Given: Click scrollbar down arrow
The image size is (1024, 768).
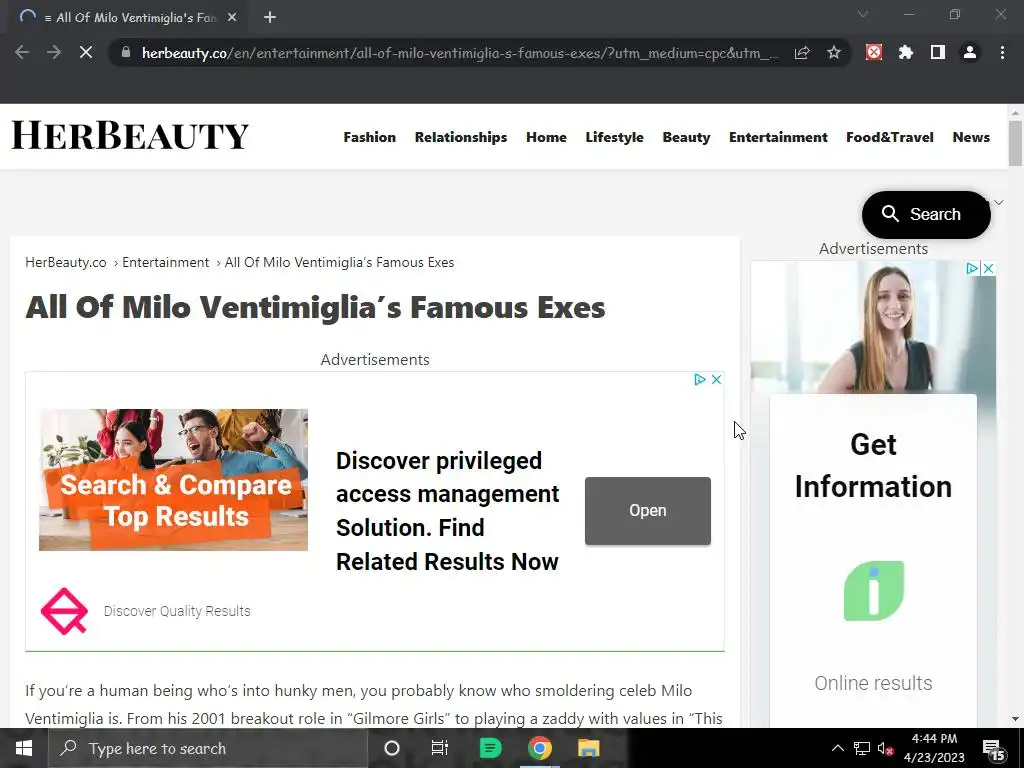Looking at the screenshot, I should 1015,719.
